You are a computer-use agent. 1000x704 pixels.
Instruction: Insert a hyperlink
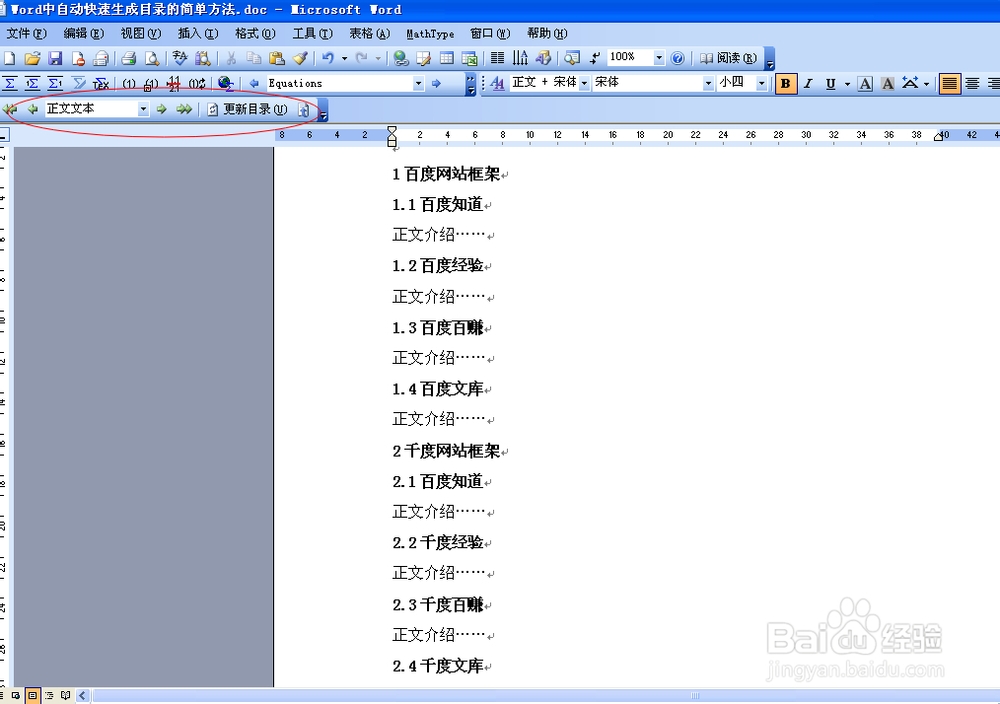[401, 59]
